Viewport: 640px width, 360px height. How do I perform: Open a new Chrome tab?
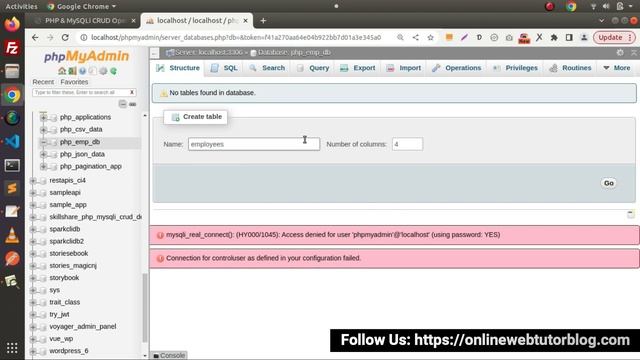[263, 20]
